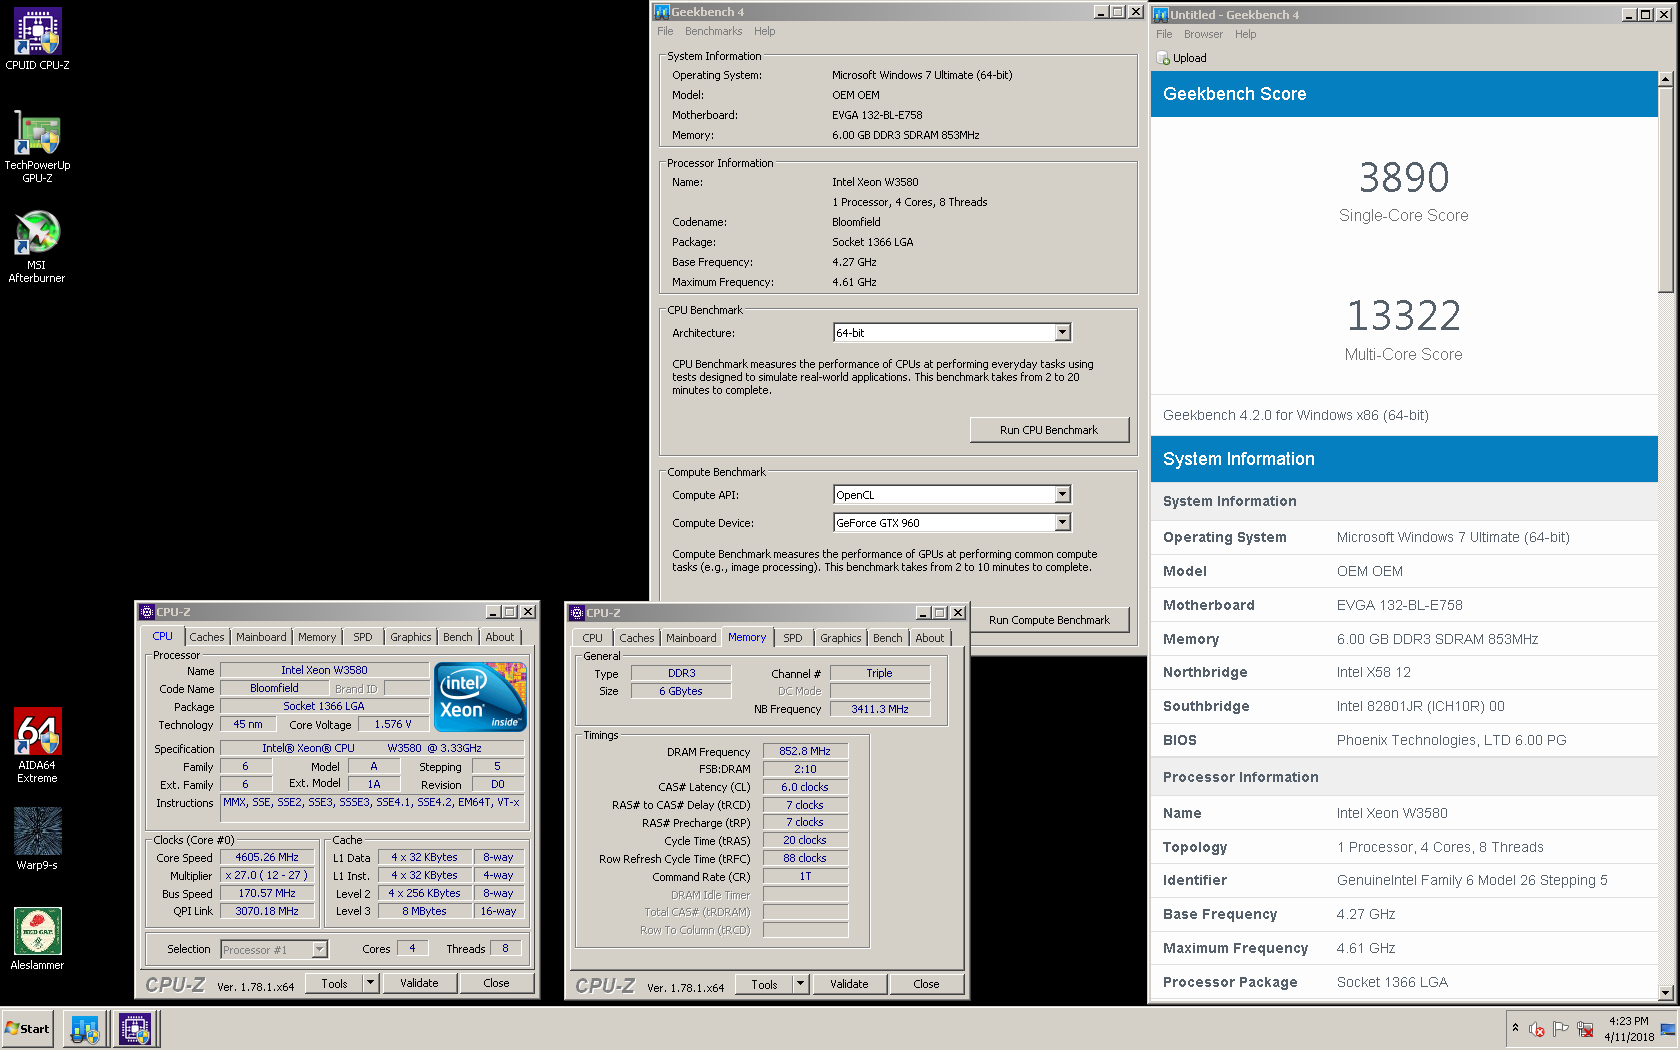Open the Processor #1 selection dropdown

coord(320,950)
